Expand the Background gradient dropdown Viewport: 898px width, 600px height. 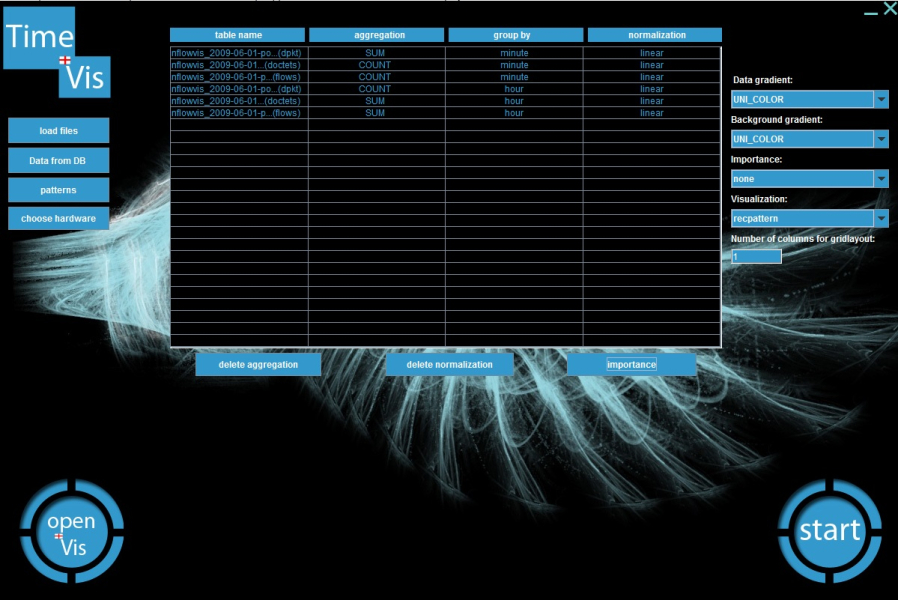pyautogui.click(x=881, y=139)
